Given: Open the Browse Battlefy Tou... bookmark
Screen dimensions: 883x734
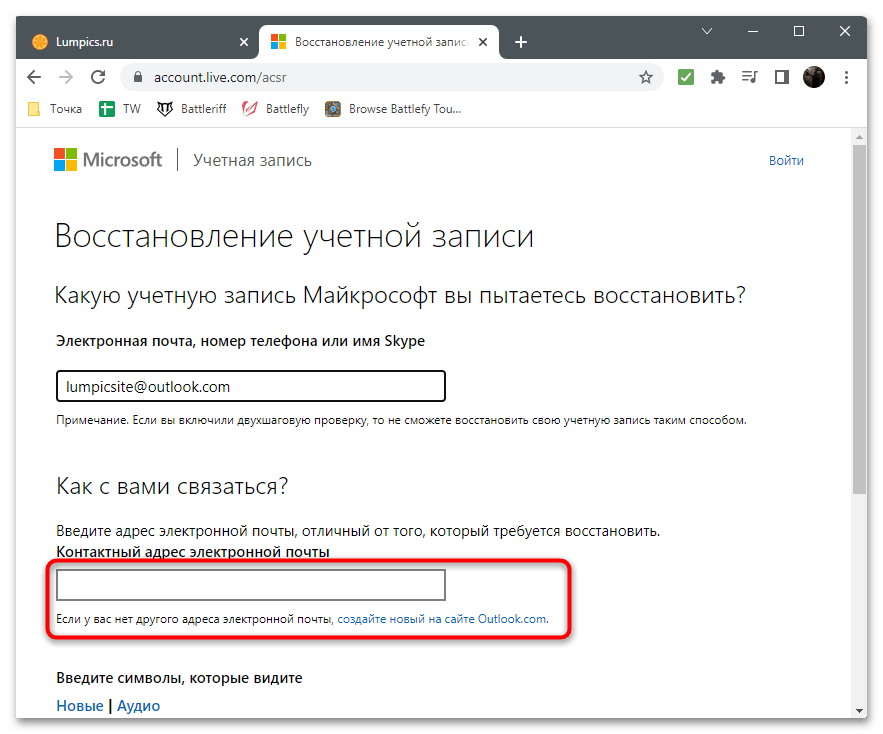Looking at the screenshot, I should [393, 109].
